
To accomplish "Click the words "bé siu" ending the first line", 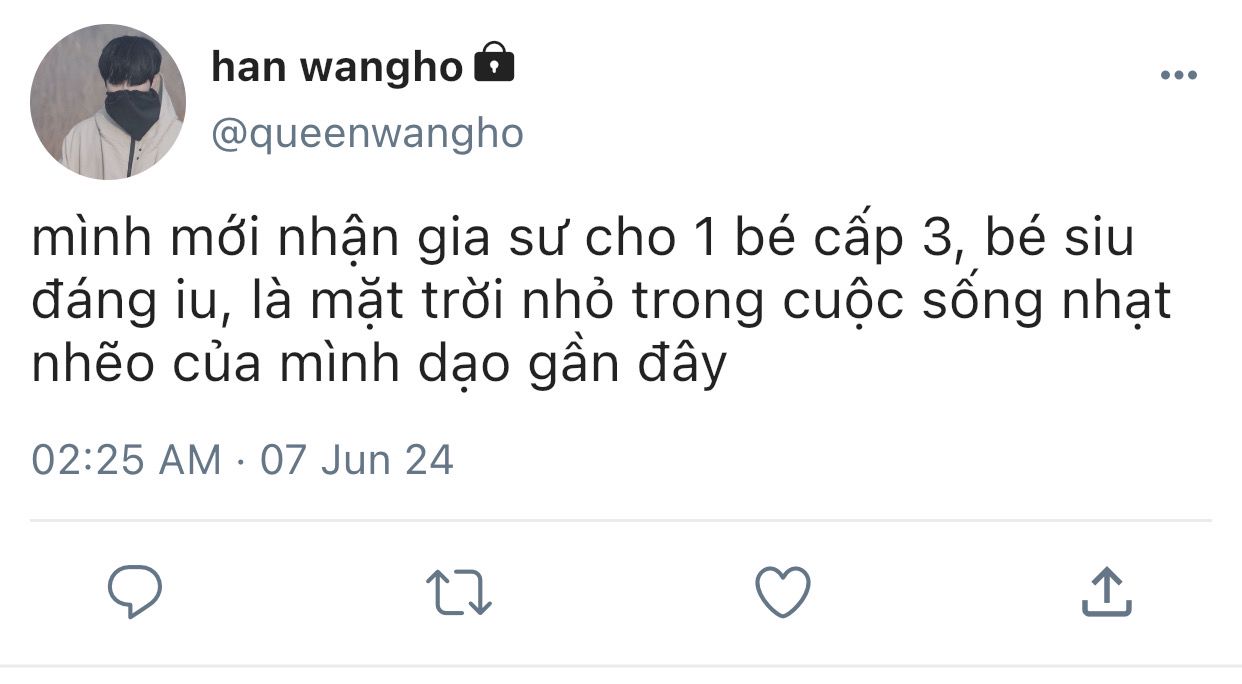I will coord(1059,239).
